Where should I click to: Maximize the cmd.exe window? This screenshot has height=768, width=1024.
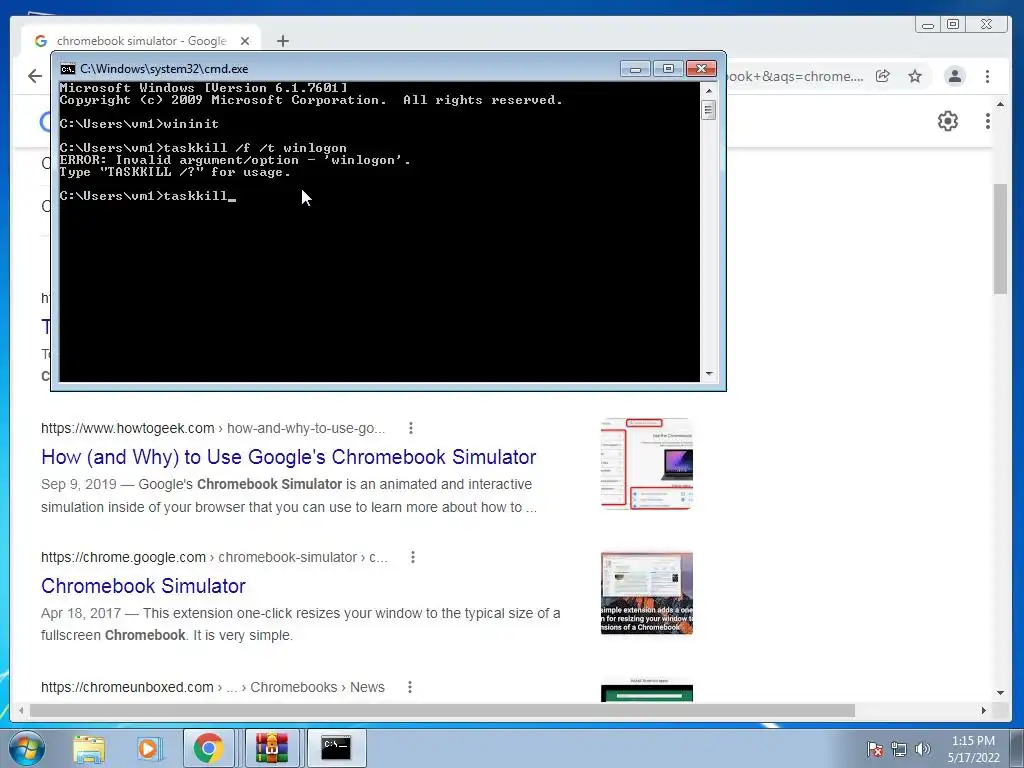[668, 69]
